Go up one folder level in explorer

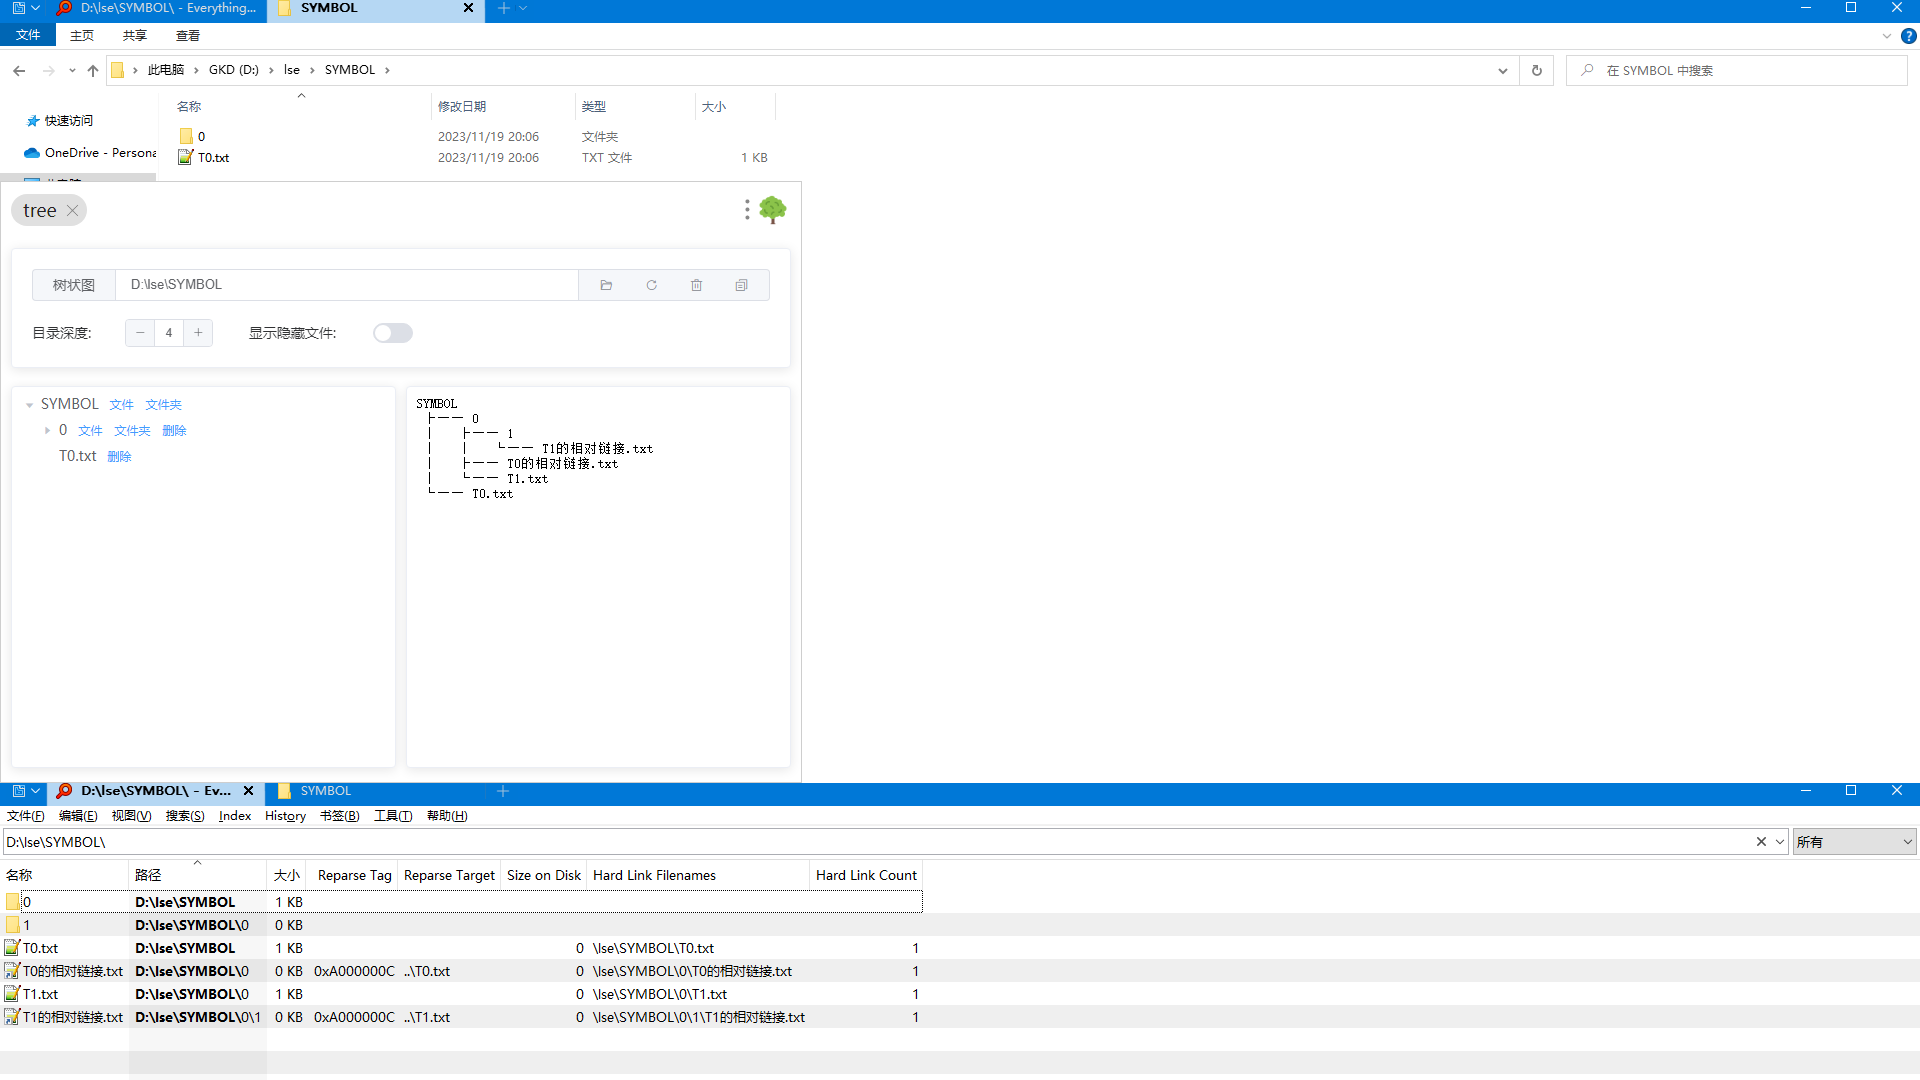[x=93, y=70]
